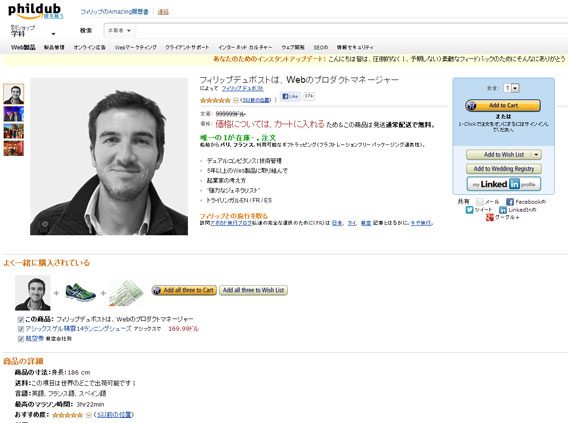The width and height of the screenshot is (568, 423).
Task: Open 製品管理 nav menu item
Action: [54, 47]
